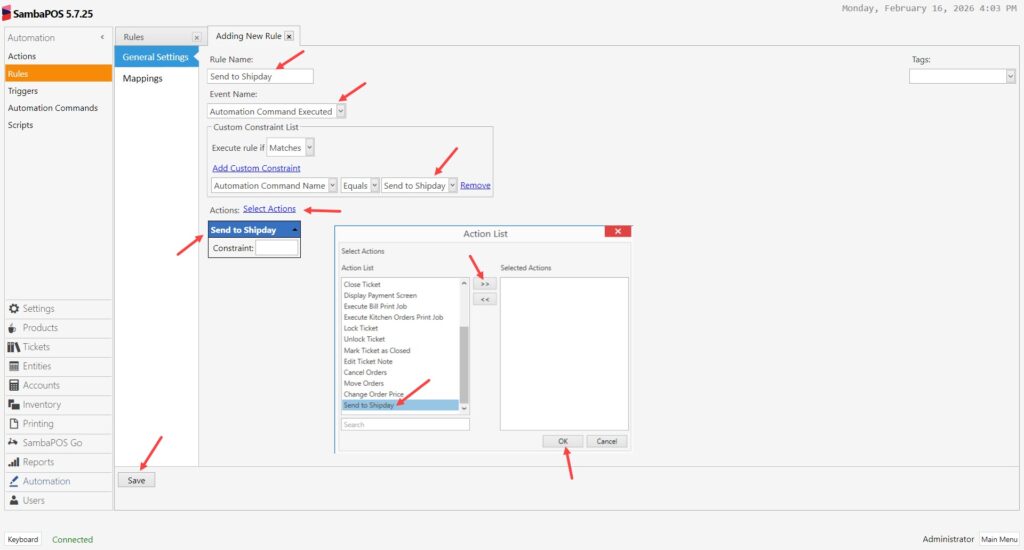
Task: Open the Execute rule if Matches dropdown
Action: [309, 147]
